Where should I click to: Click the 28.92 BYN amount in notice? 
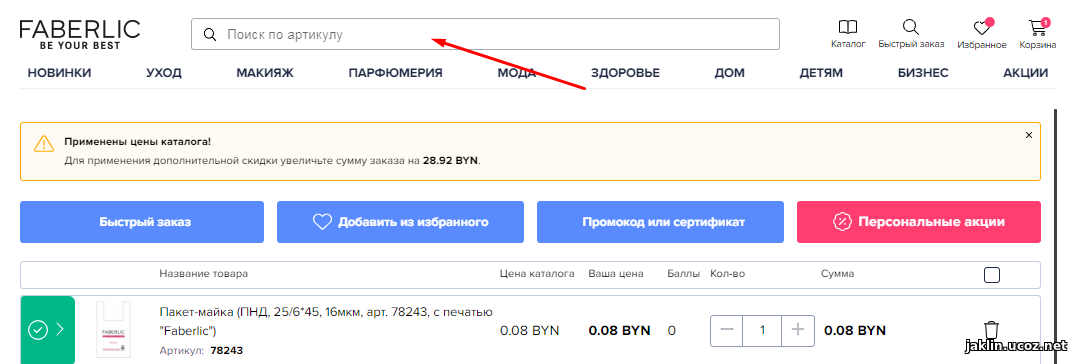pyautogui.click(x=450, y=160)
